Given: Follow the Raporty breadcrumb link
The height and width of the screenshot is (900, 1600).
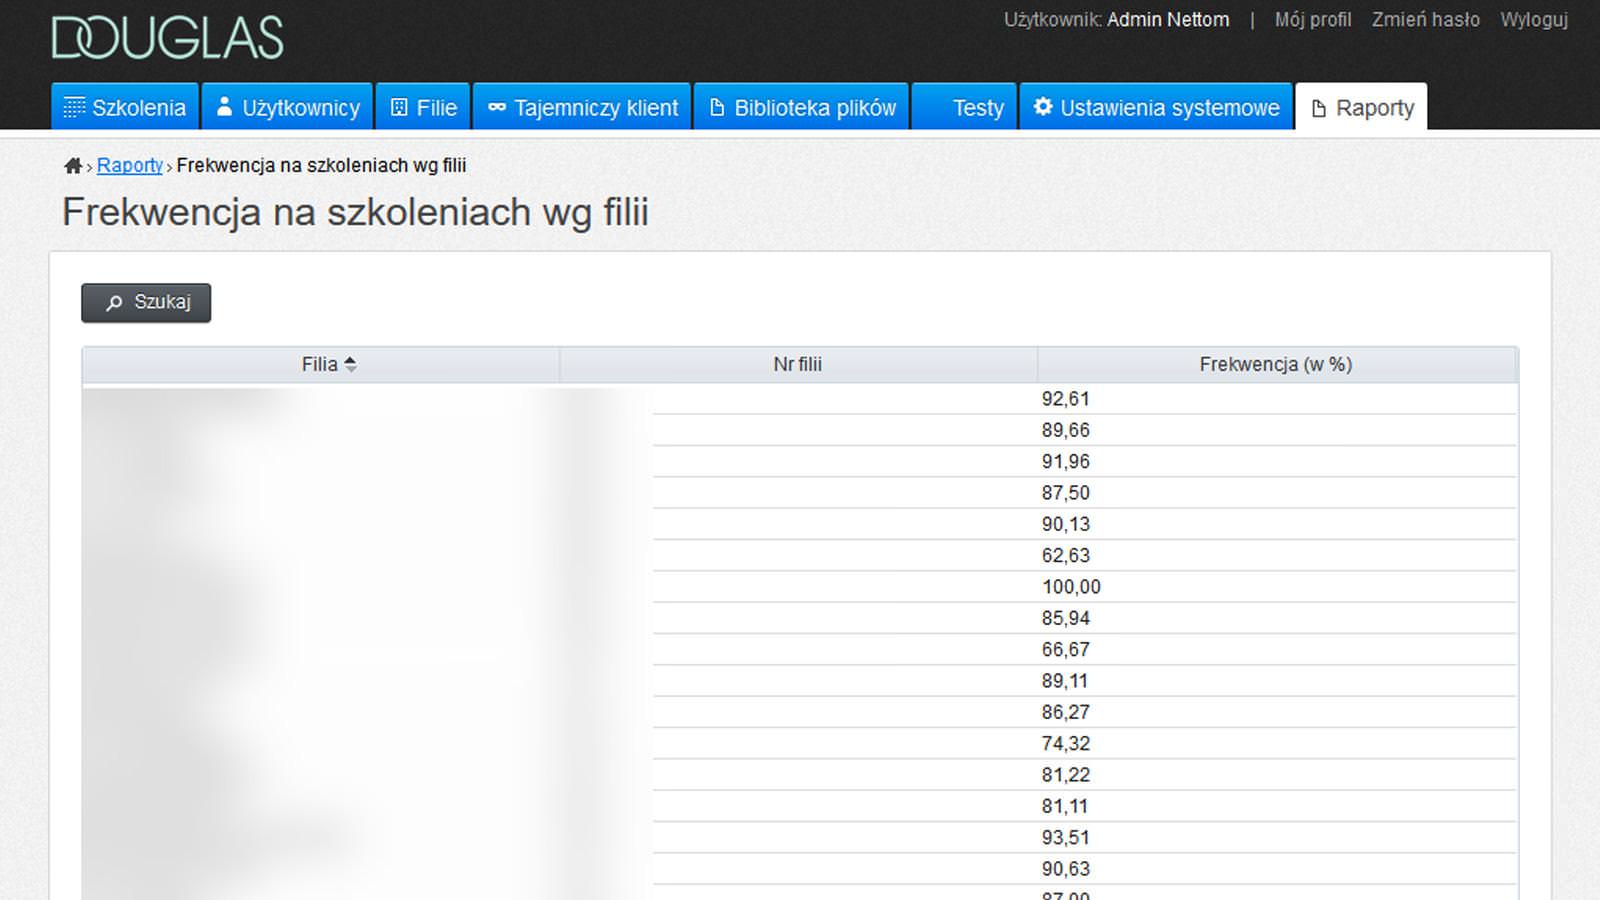Looking at the screenshot, I should pyautogui.click(x=130, y=166).
